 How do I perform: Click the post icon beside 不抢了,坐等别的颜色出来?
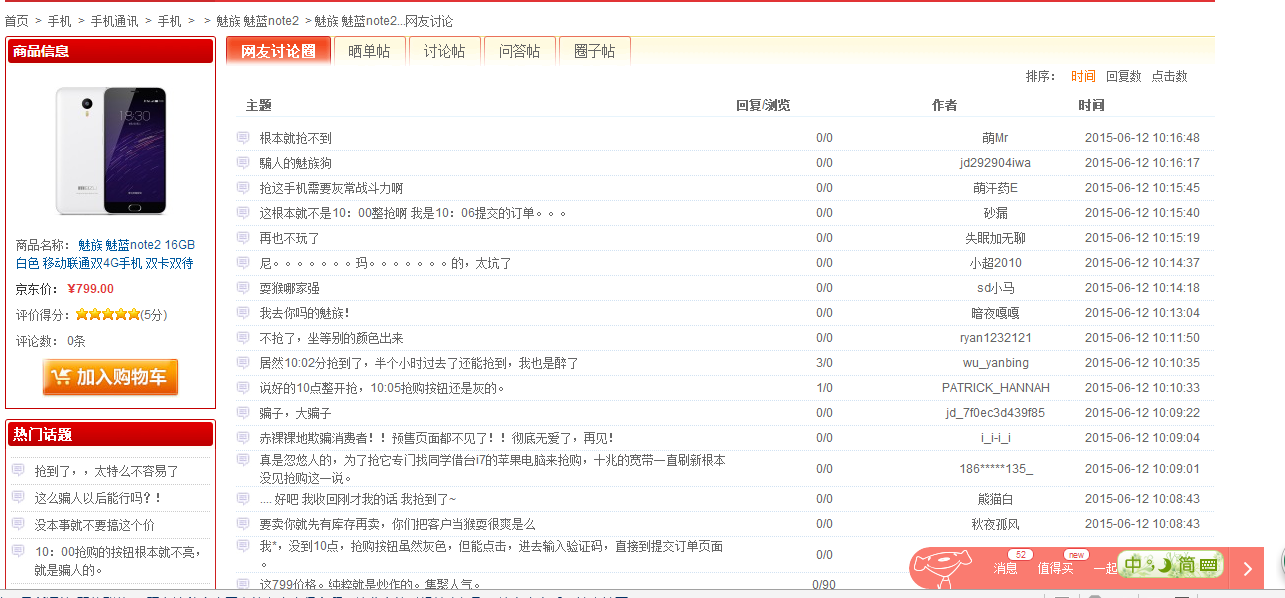[243, 338]
